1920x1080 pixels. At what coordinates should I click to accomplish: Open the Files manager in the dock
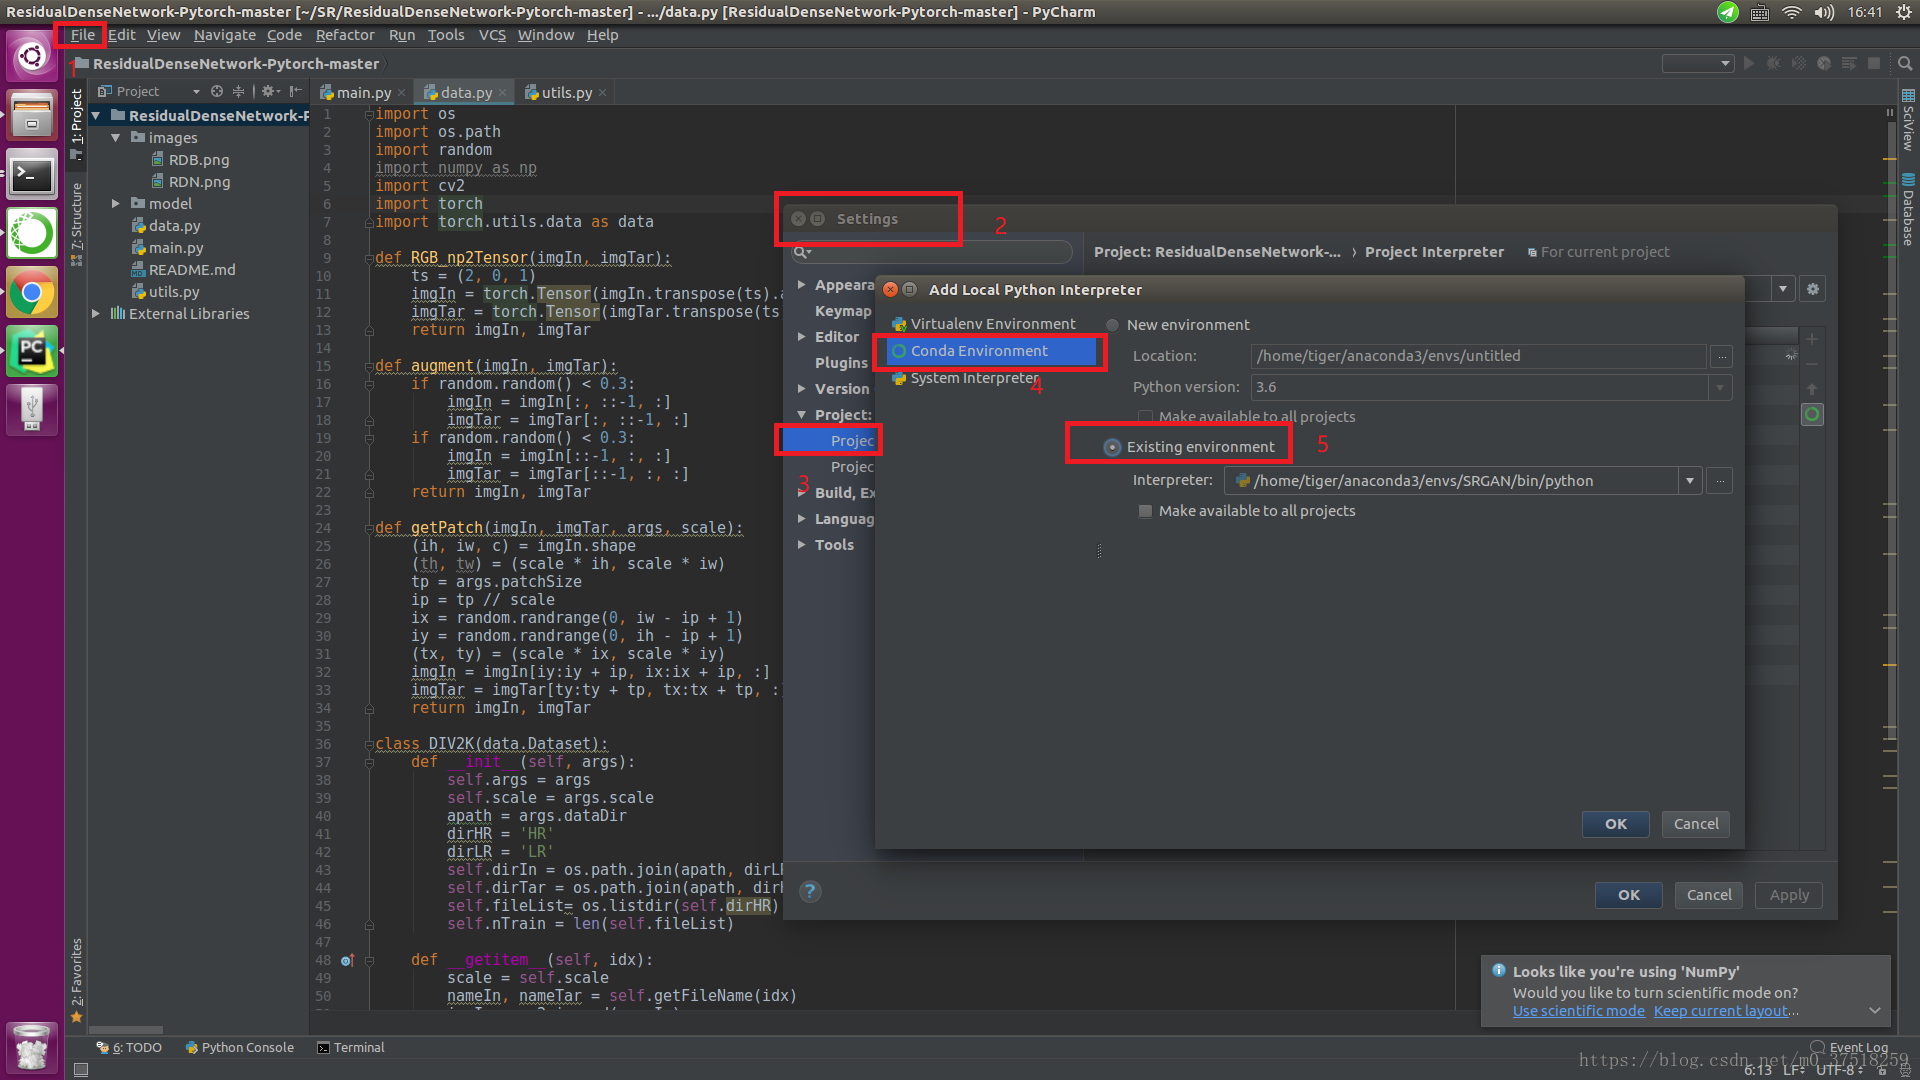click(x=32, y=115)
